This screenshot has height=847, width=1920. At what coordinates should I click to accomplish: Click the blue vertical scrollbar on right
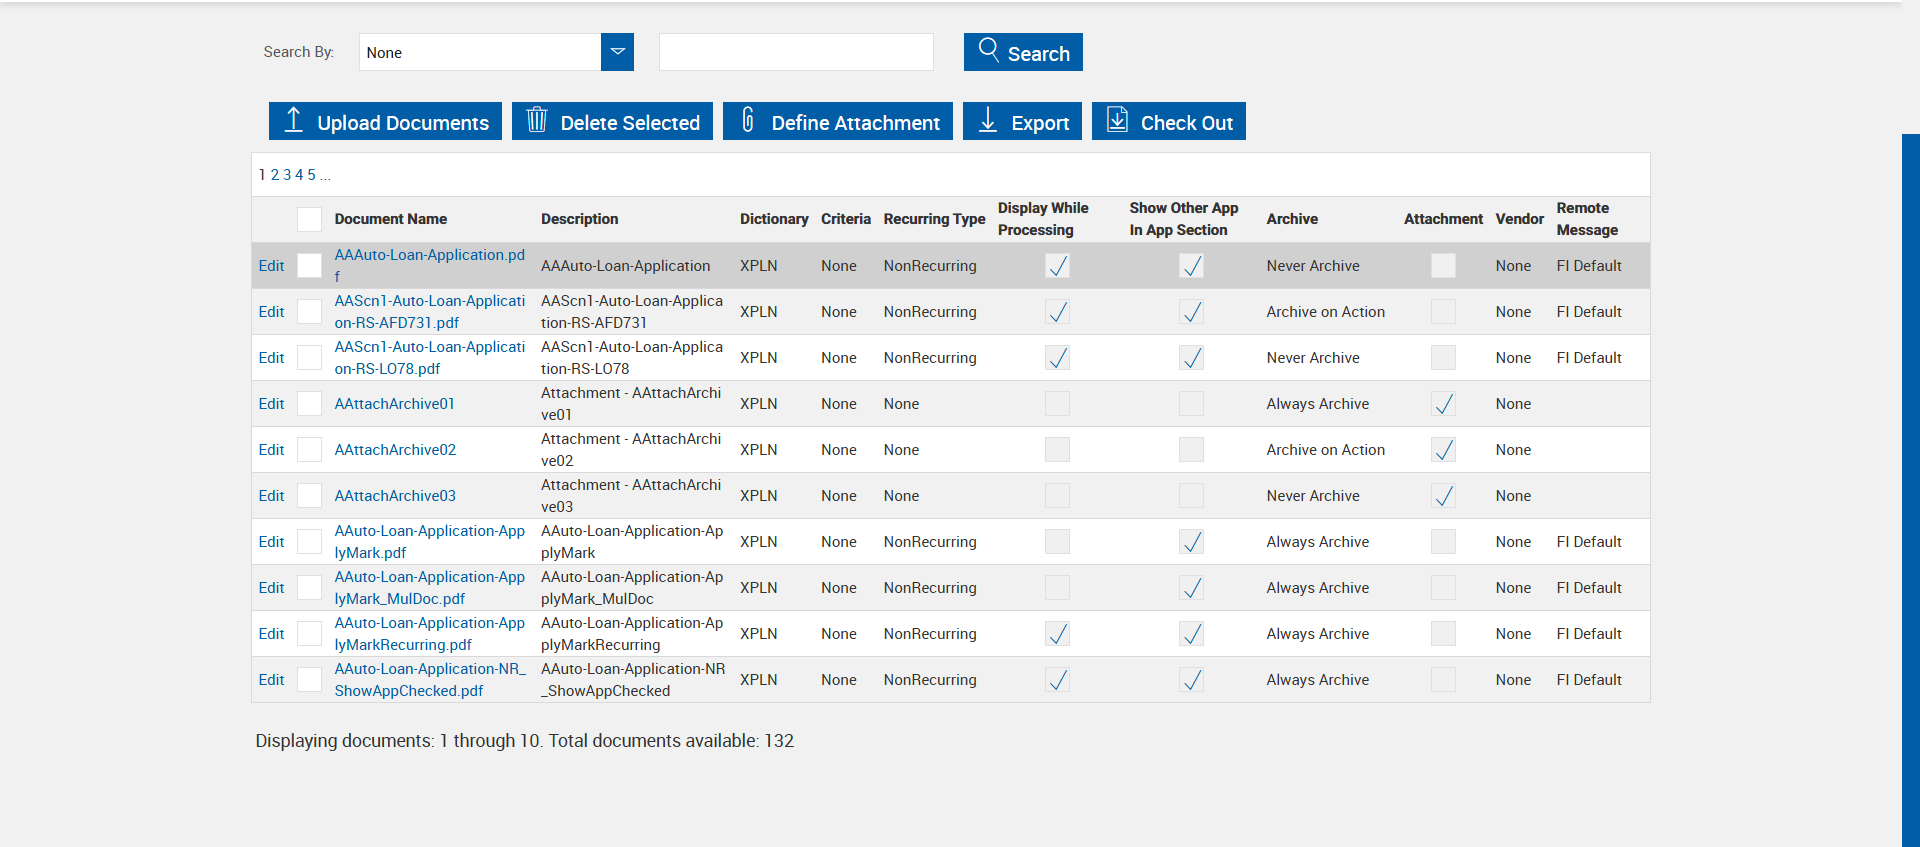click(1910, 490)
